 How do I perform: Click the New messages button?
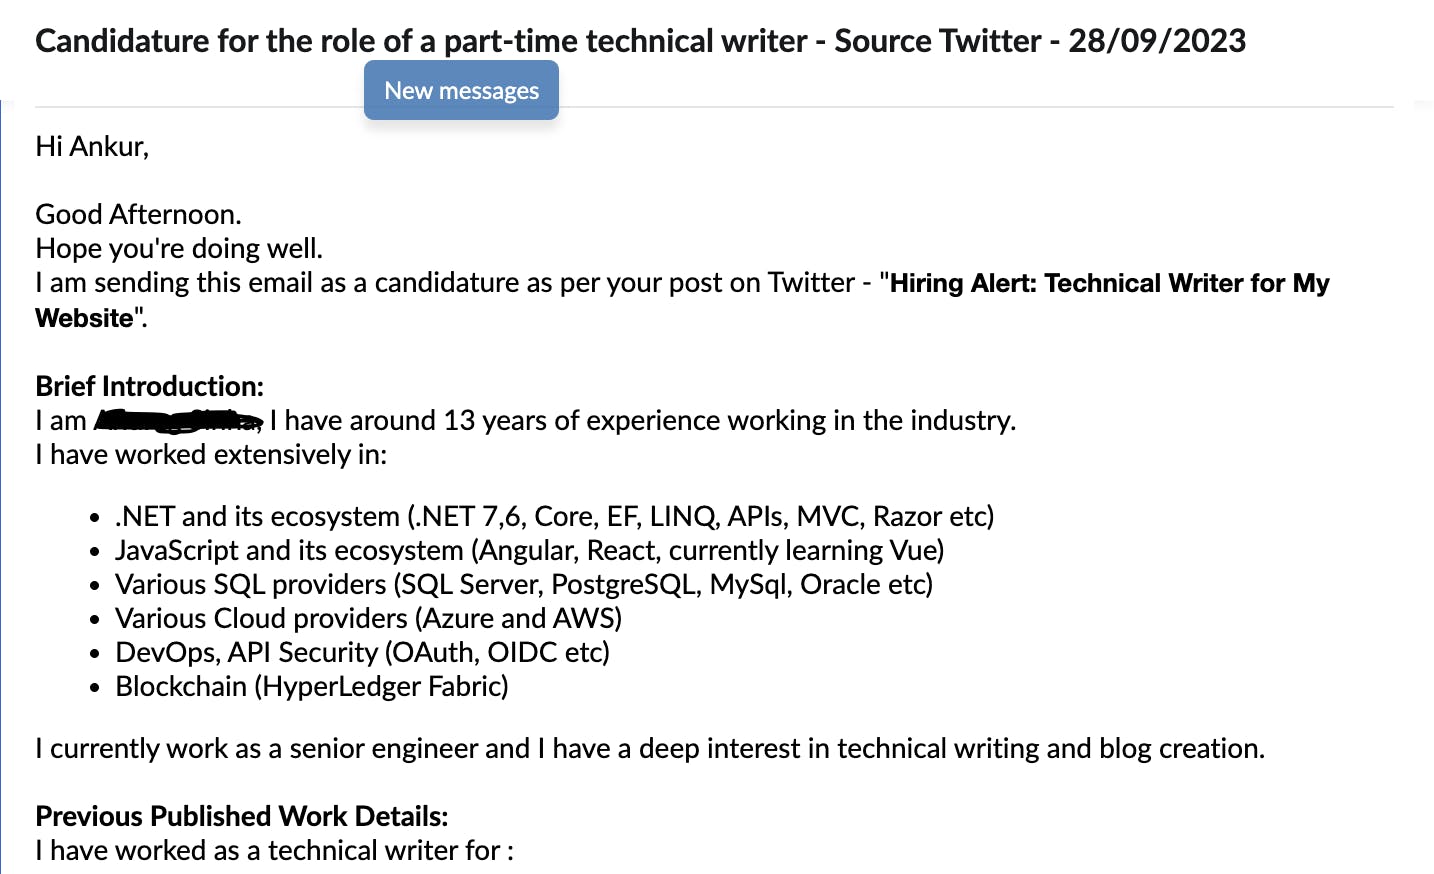pos(461,90)
